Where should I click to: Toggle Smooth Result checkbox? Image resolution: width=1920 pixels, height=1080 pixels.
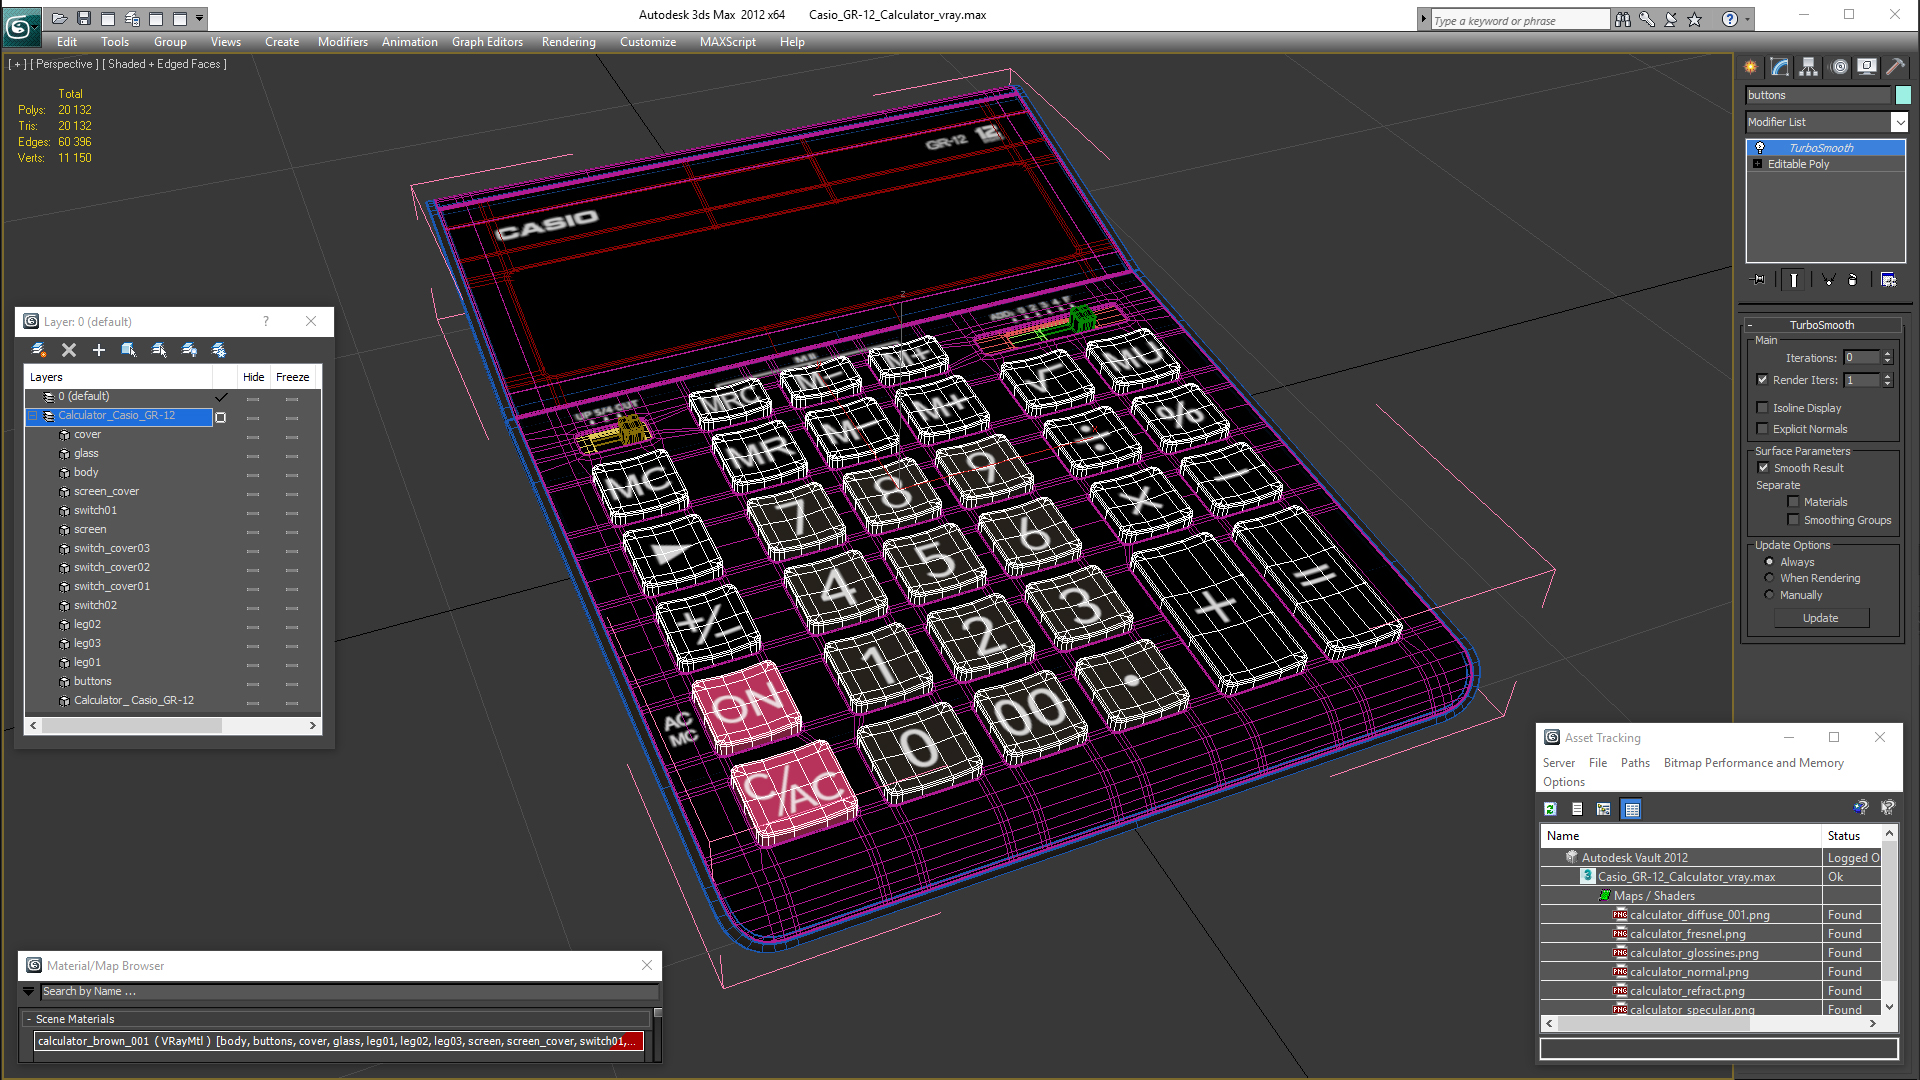1764,468
